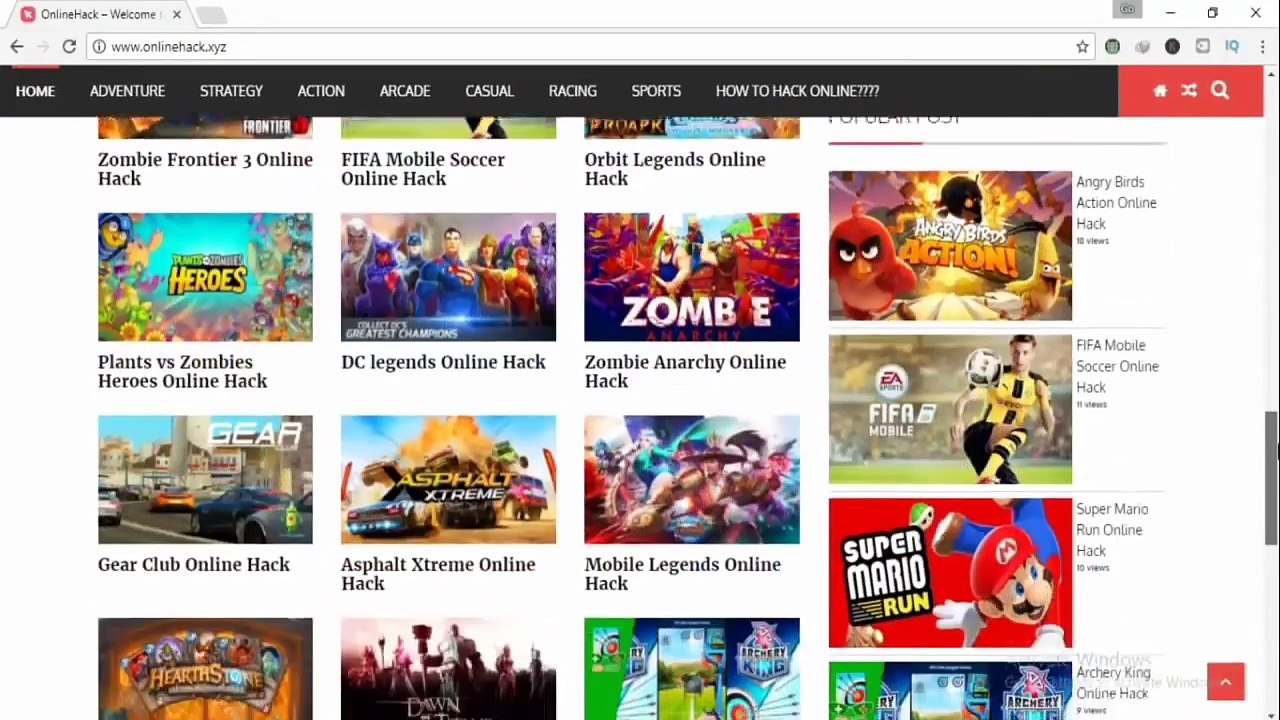
Task: Click the Asphalt Xtreme thumbnail image
Action: (448, 480)
